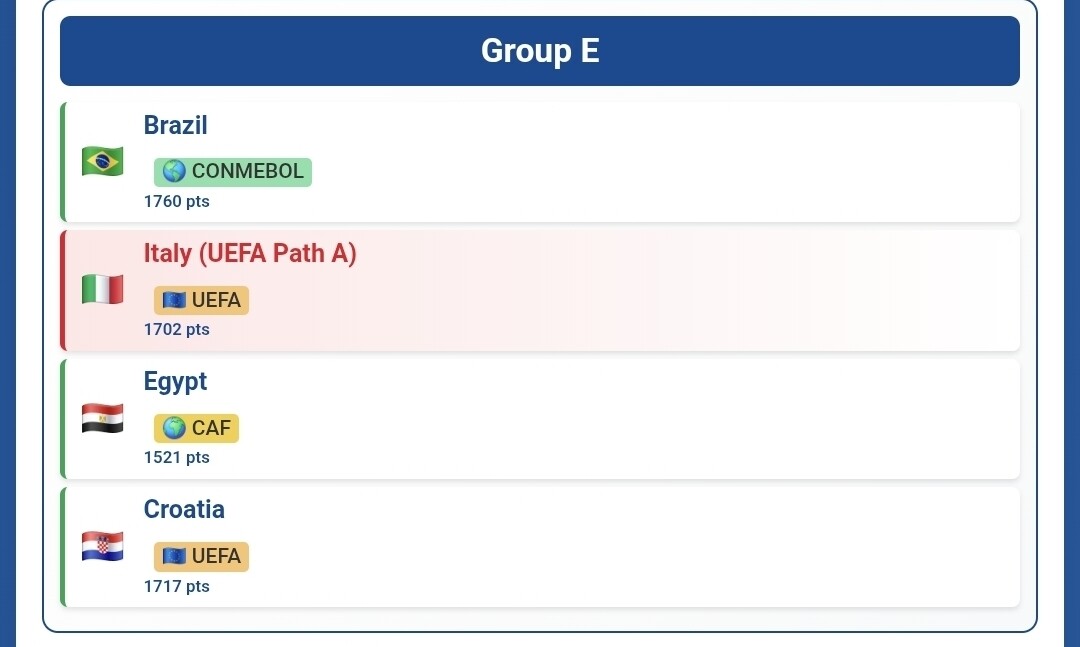Open the Brazil team name
Screen dimensions: 1080x647
click(x=176, y=125)
